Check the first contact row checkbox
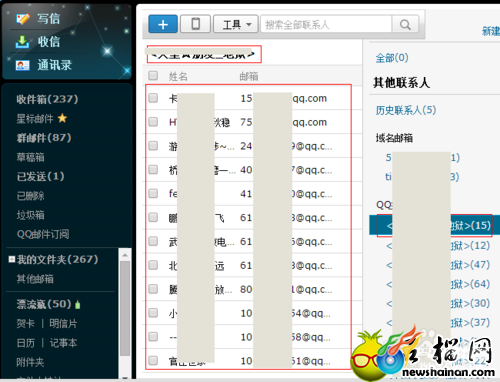This screenshot has height=382, width=500. pos(153,98)
